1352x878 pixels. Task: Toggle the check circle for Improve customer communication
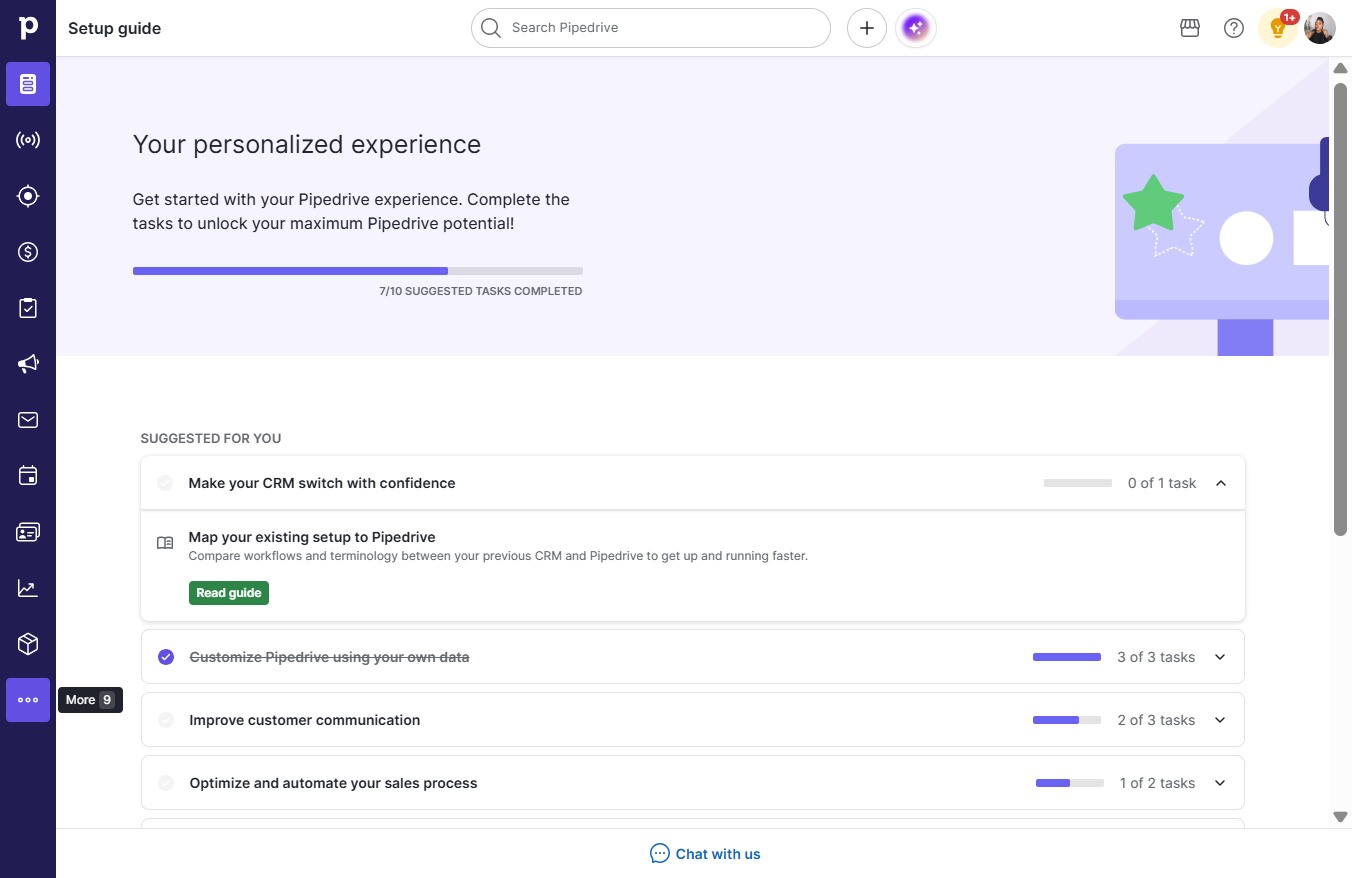click(166, 720)
